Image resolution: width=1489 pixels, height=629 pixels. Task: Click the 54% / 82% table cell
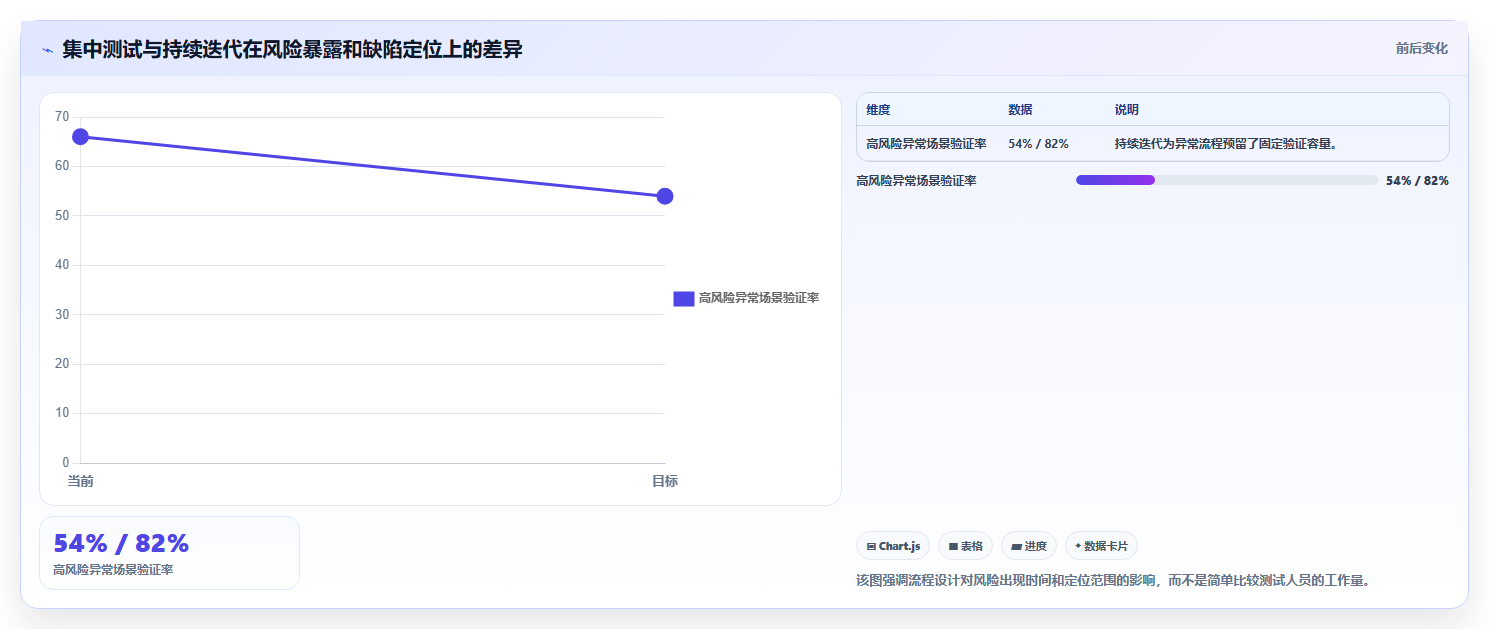(1038, 144)
